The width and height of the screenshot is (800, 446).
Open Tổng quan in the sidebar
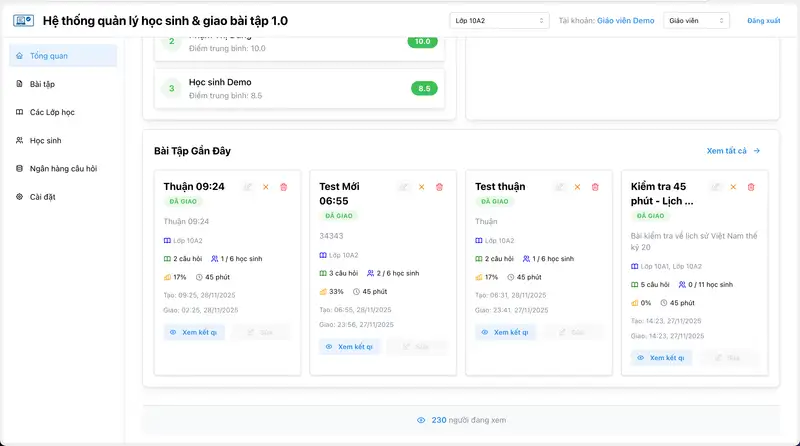tap(62, 56)
